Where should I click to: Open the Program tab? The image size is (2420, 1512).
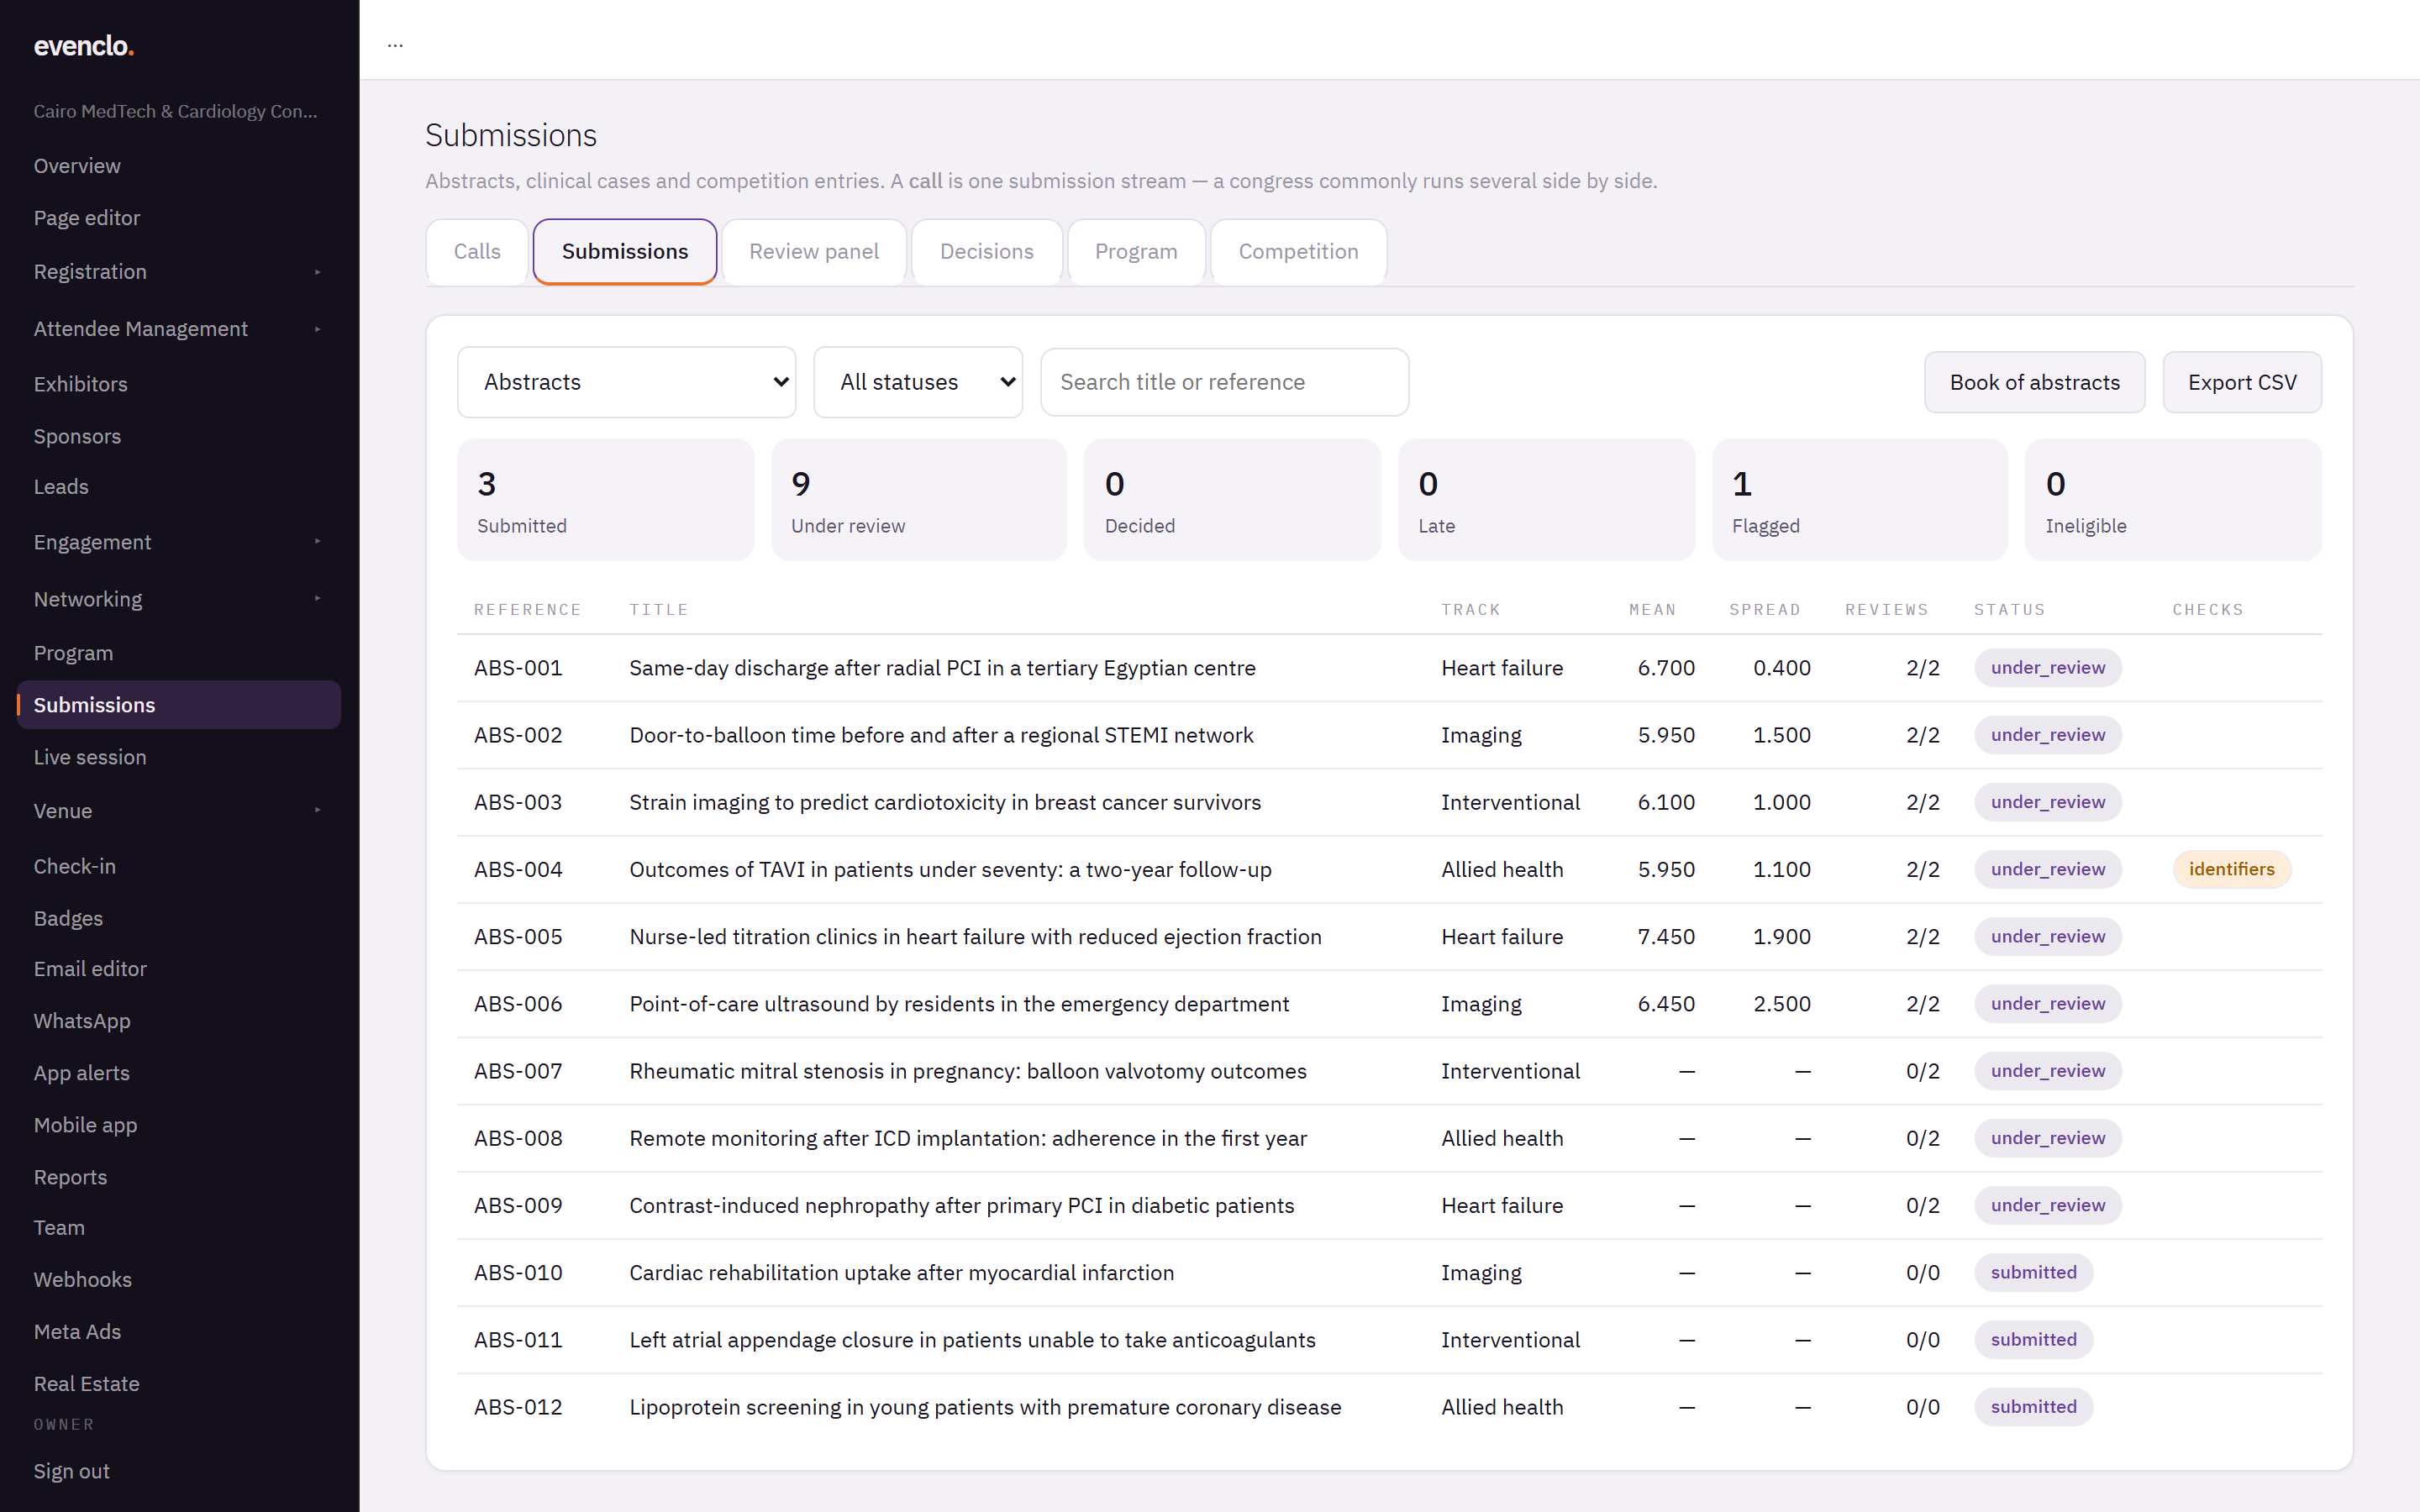[x=1136, y=252]
